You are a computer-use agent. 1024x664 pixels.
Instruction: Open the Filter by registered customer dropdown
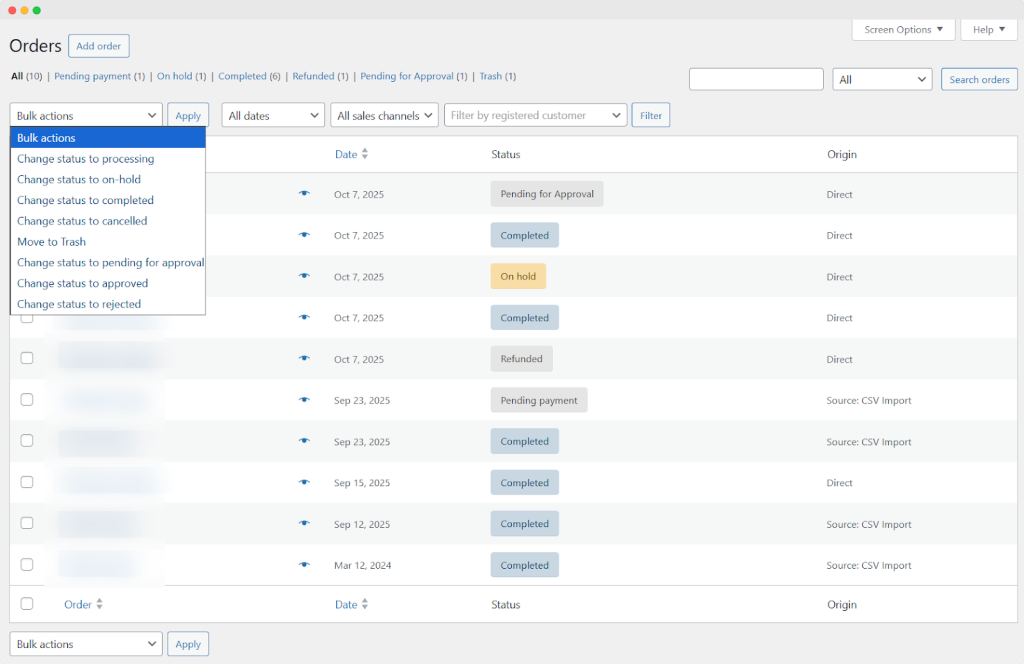pos(535,116)
